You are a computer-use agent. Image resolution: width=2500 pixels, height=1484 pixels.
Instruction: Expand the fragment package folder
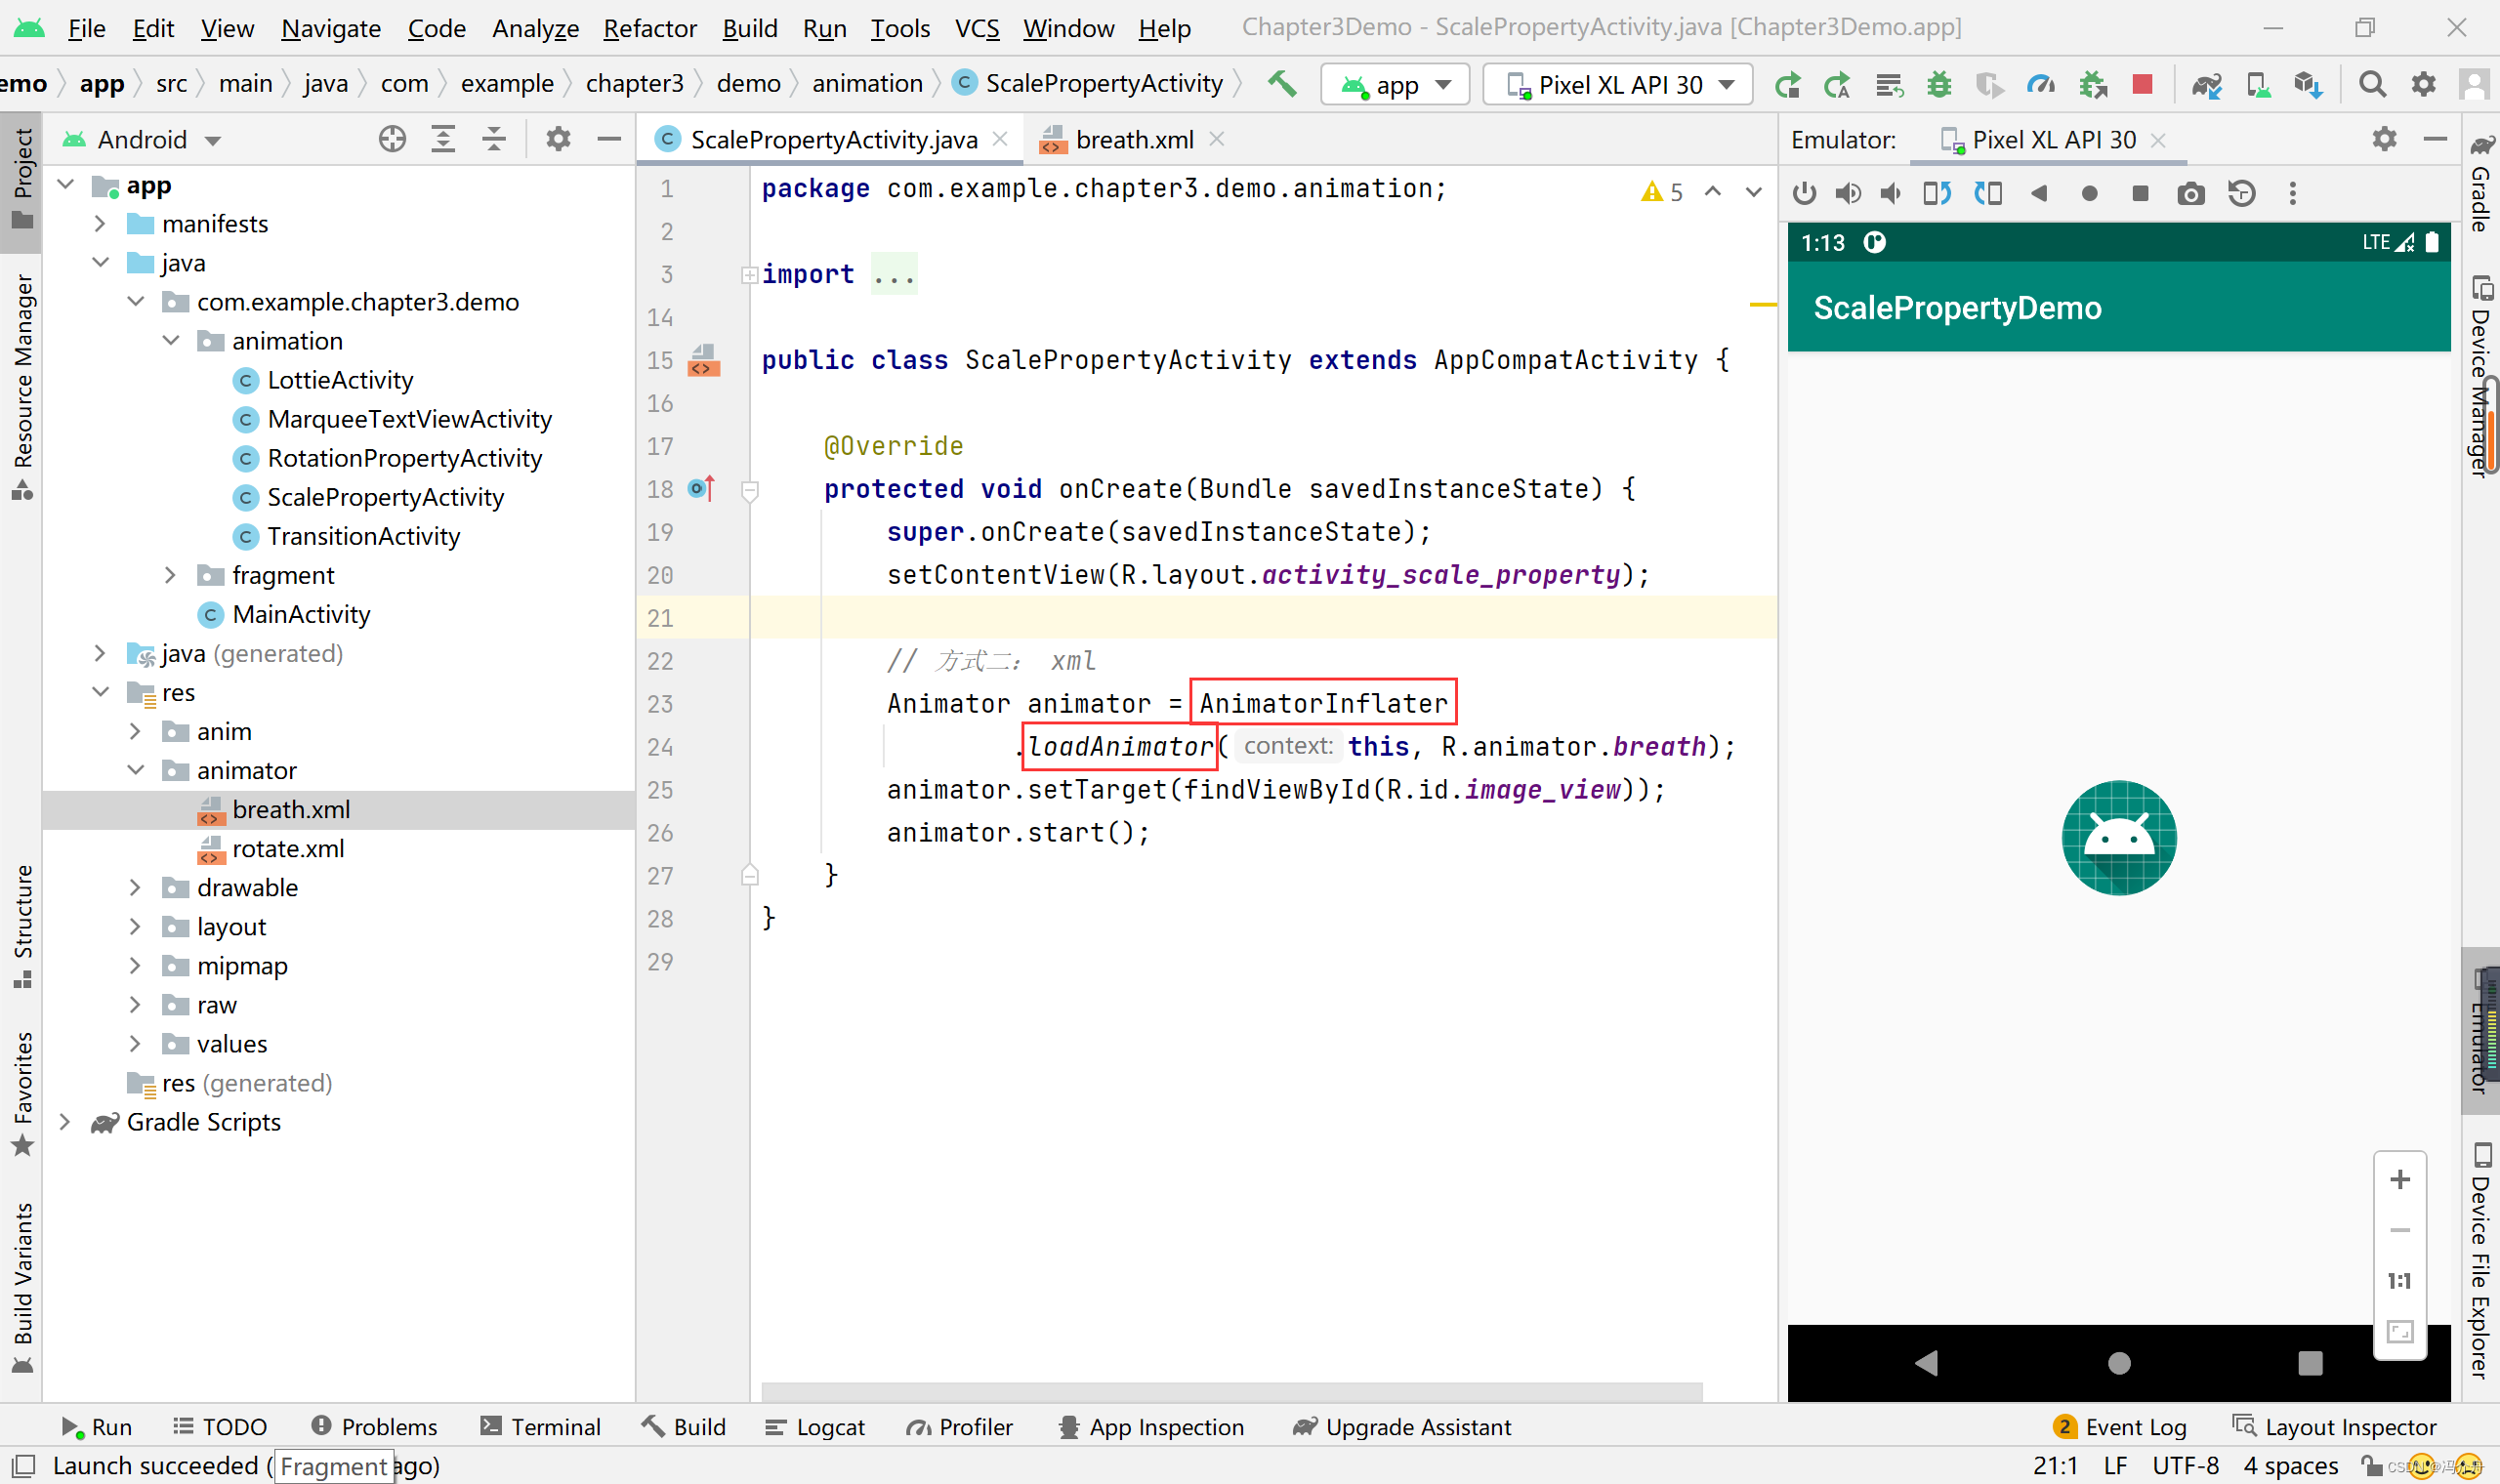170,575
